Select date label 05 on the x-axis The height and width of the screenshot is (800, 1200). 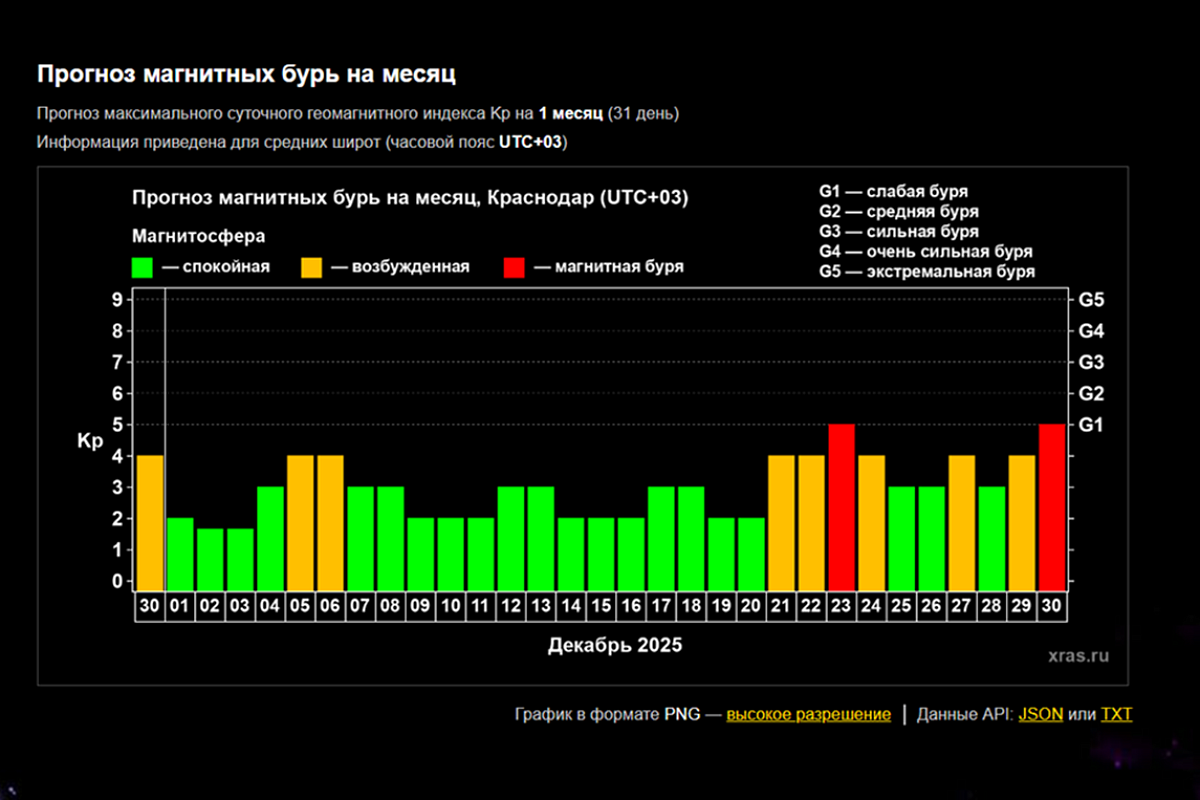point(301,606)
